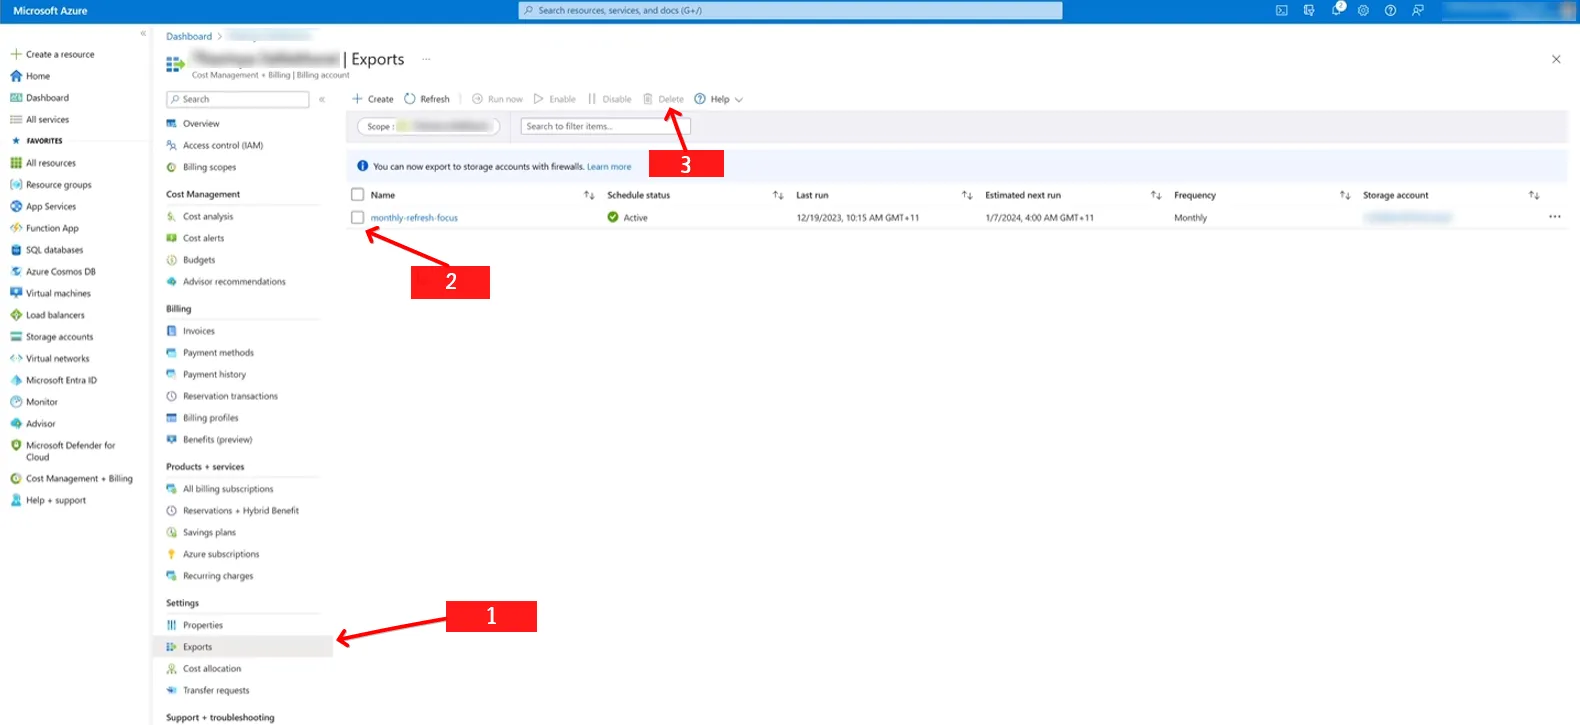The image size is (1580, 725).
Task: Open Cloud Shell icon in top bar
Action: point(1282,11)
